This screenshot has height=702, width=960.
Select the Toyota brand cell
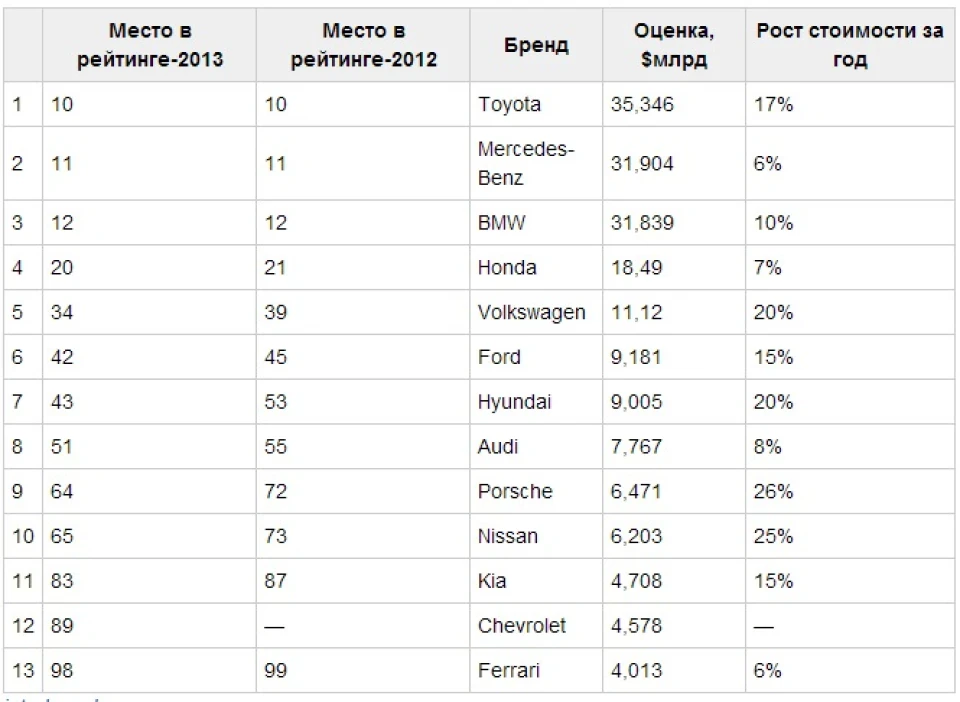[x=536, y=104]
